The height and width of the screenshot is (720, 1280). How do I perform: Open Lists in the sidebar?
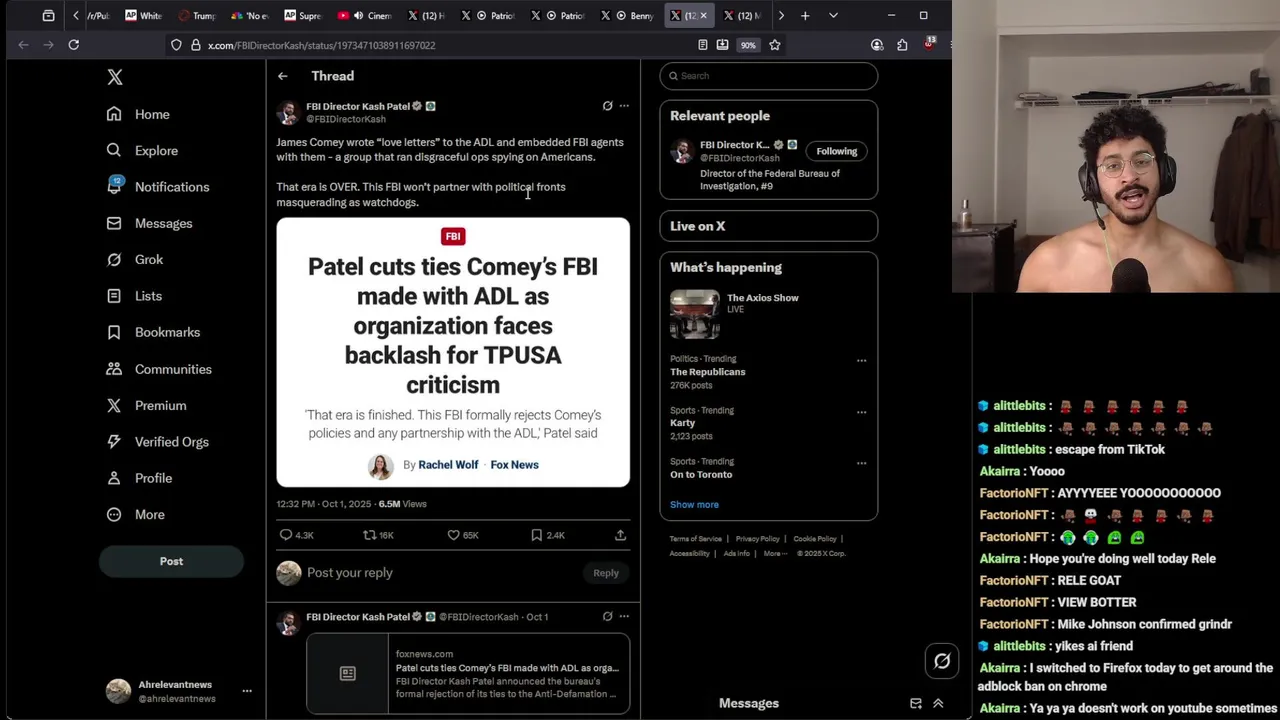click(134, 296)
